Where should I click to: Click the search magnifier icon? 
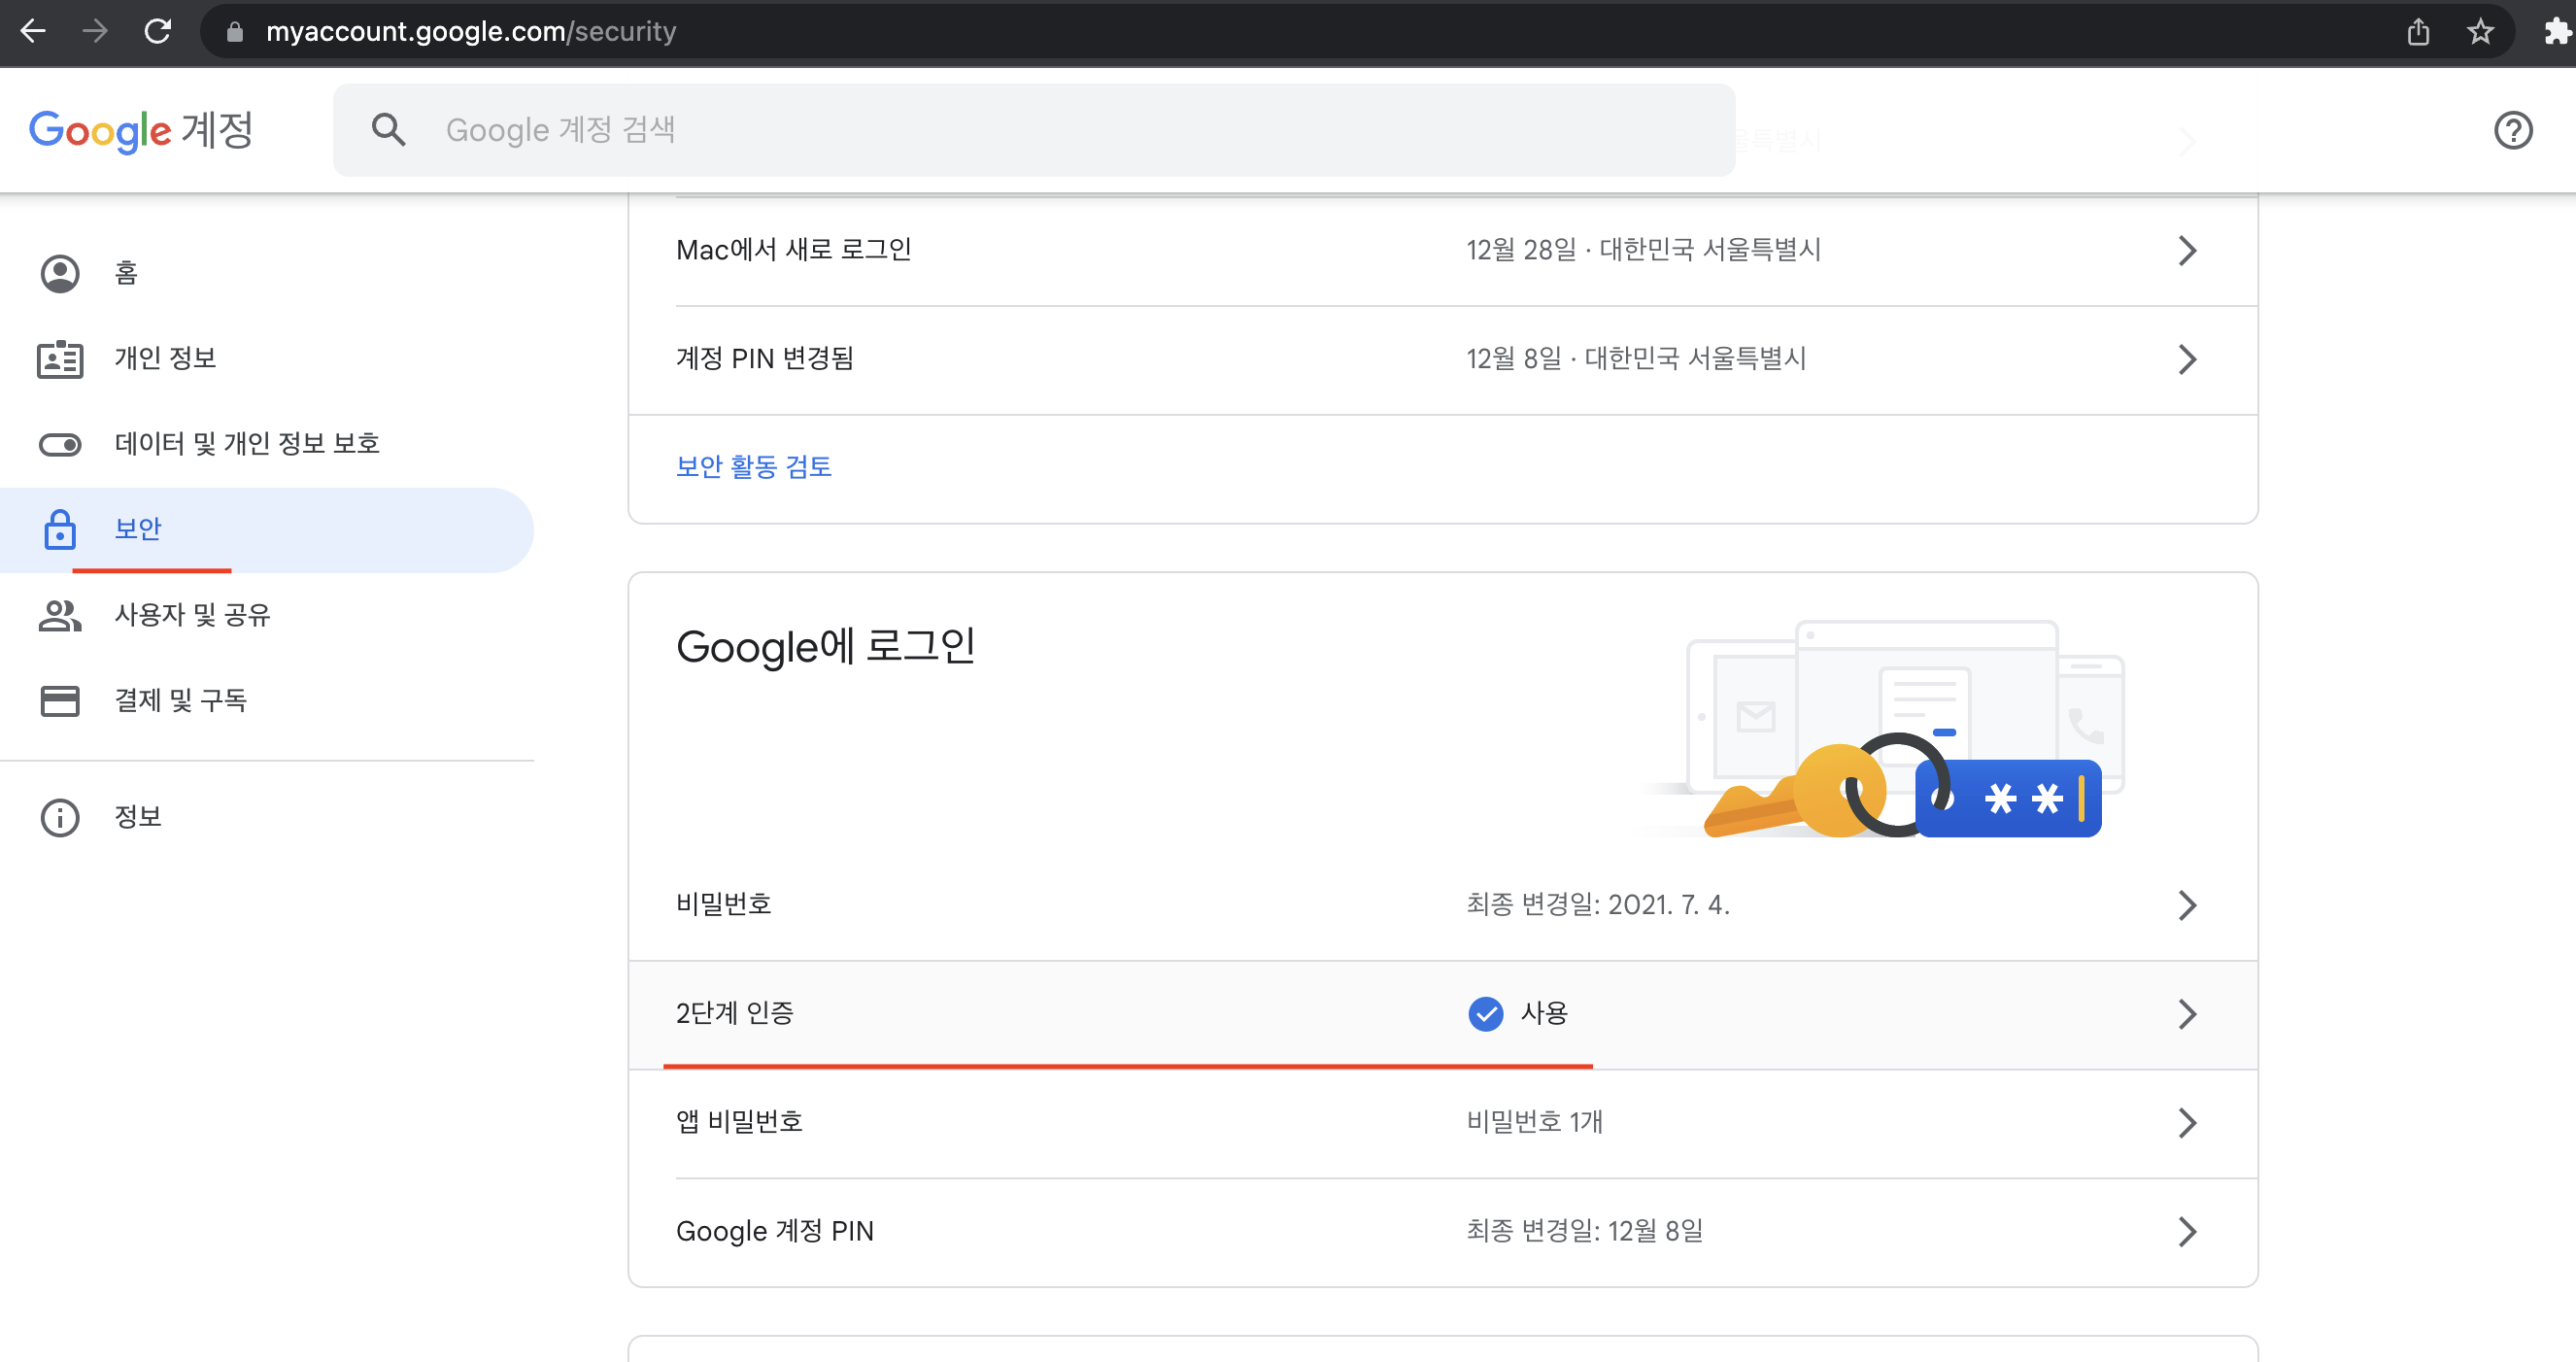tap(388, 130)
